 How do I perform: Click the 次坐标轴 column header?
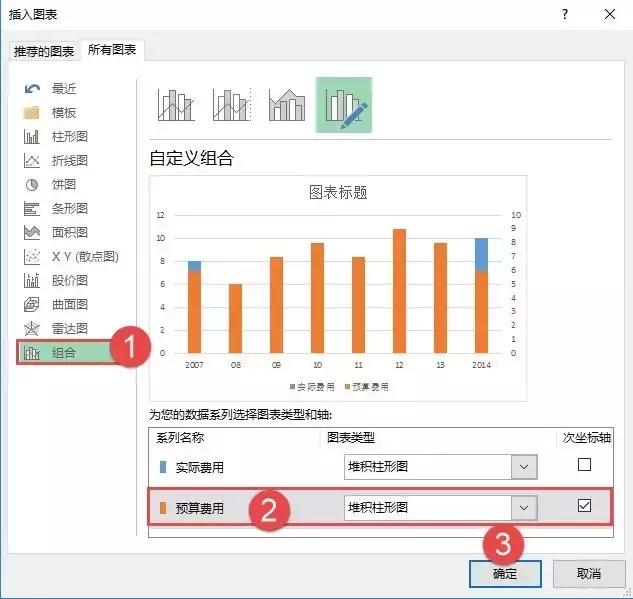[x=587, y=438]
